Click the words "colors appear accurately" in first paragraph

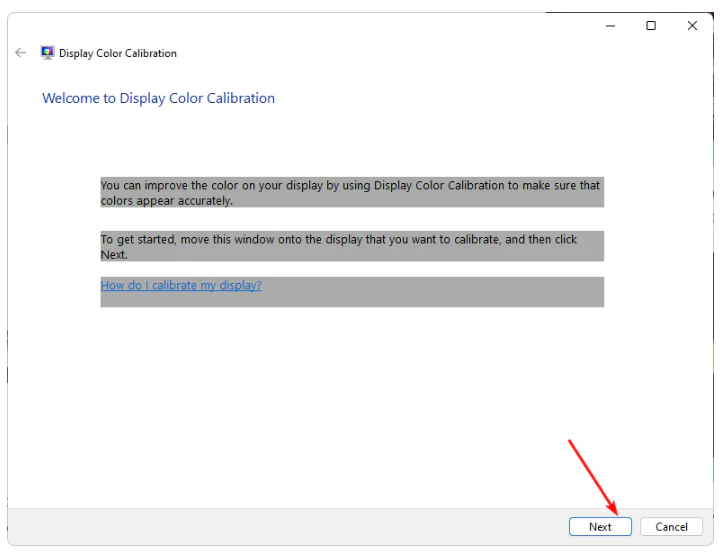click(x=166, y=201)
